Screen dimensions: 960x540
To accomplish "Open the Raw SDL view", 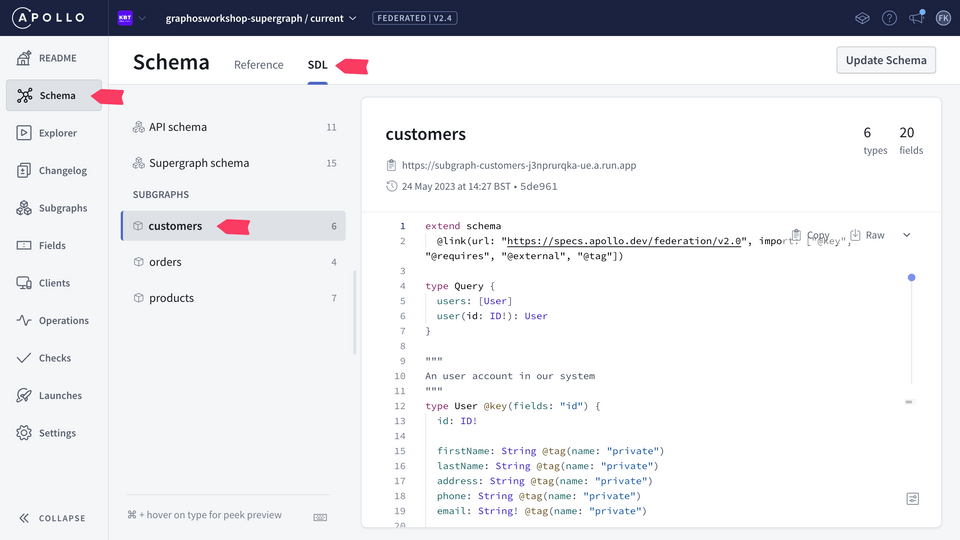I will click(868, 235).
